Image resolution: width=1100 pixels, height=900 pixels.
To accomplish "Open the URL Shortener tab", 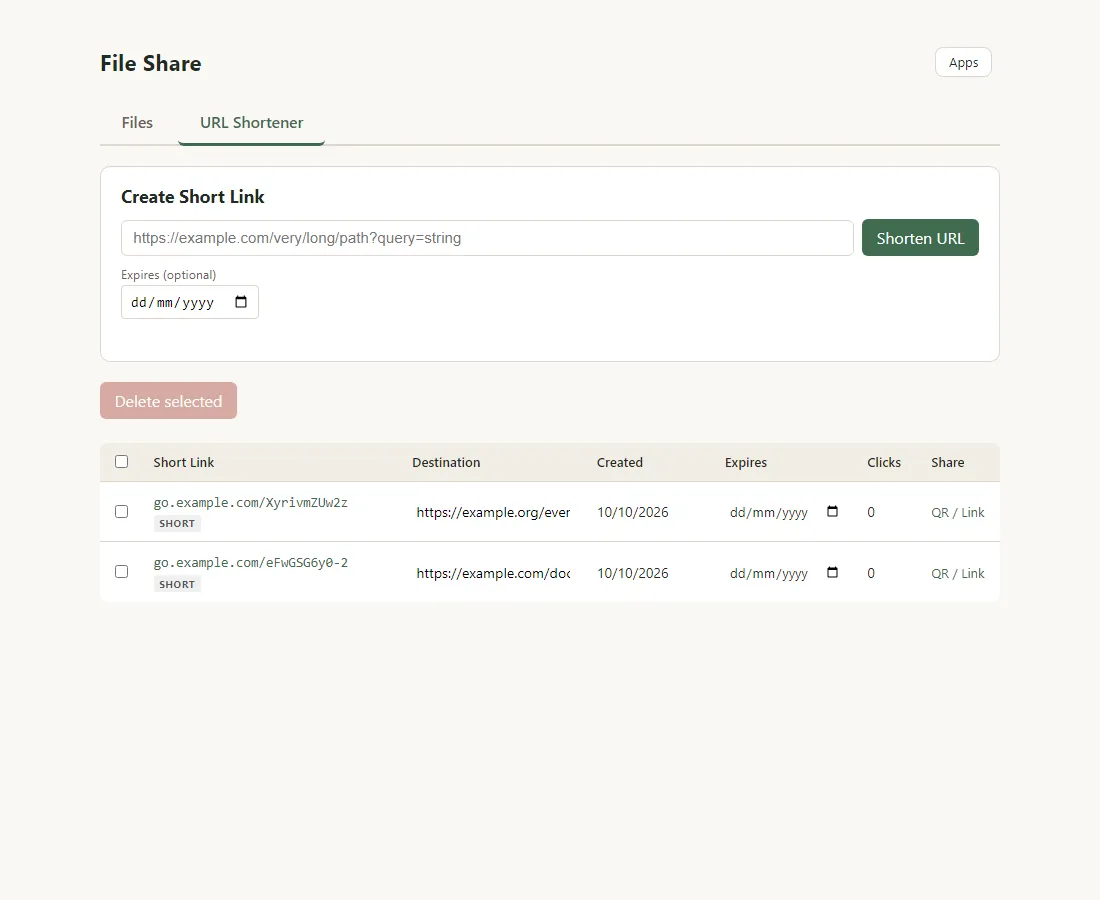I will (251, 123).
